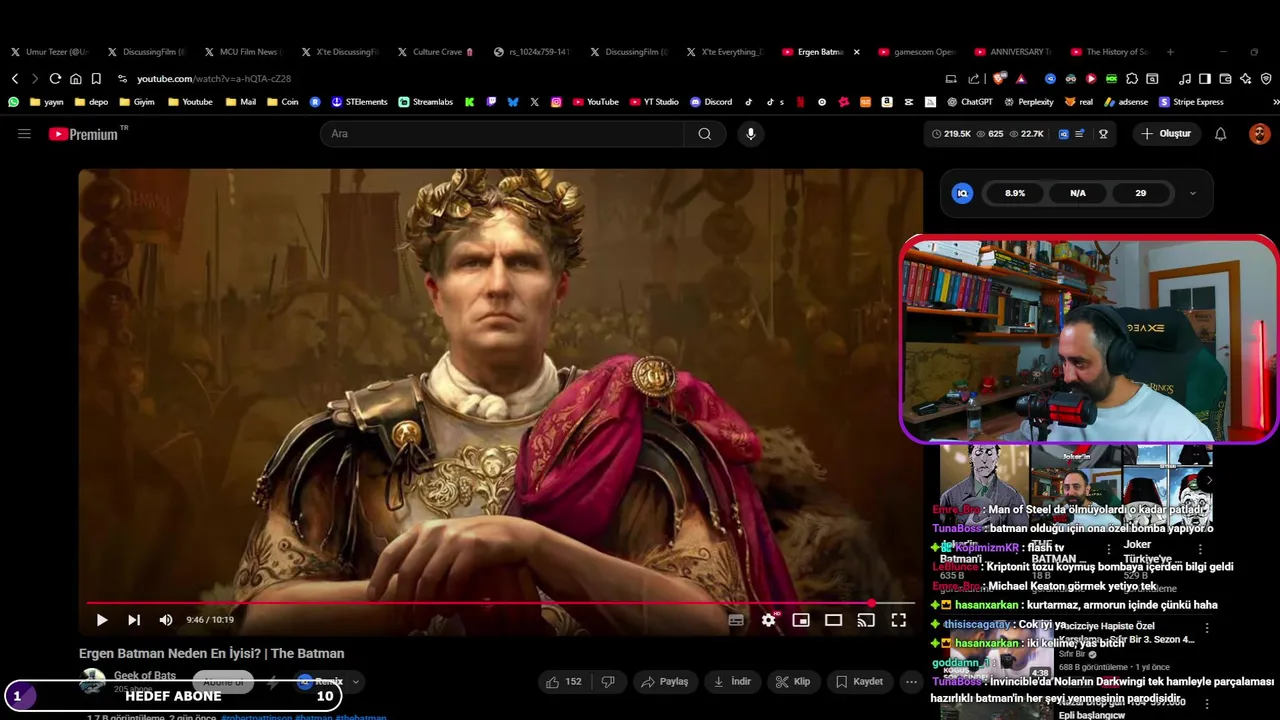Image resolution: width=1280 pixels, height=720 pixels.
Task: Switch to gamescom Opening tab
Action: click(917, 52)
